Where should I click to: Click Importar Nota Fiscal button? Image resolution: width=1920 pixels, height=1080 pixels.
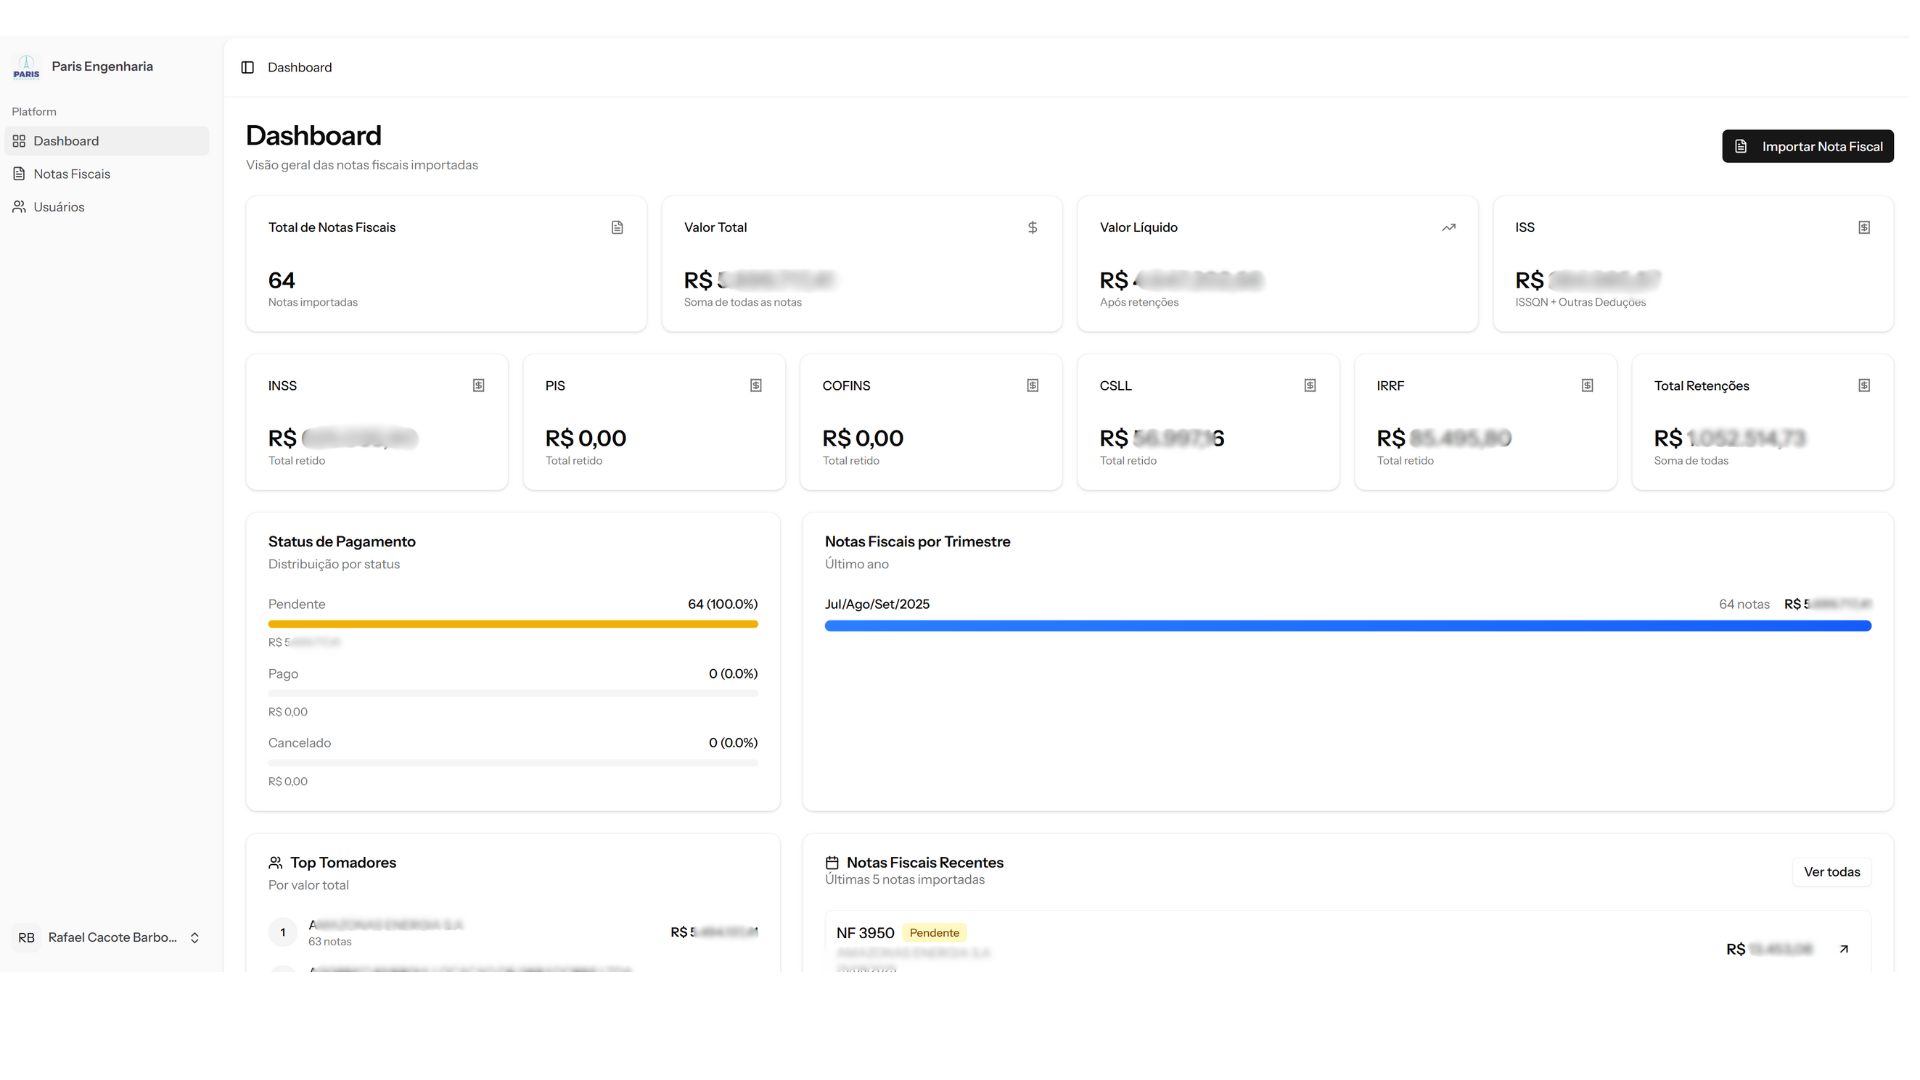1807,146
